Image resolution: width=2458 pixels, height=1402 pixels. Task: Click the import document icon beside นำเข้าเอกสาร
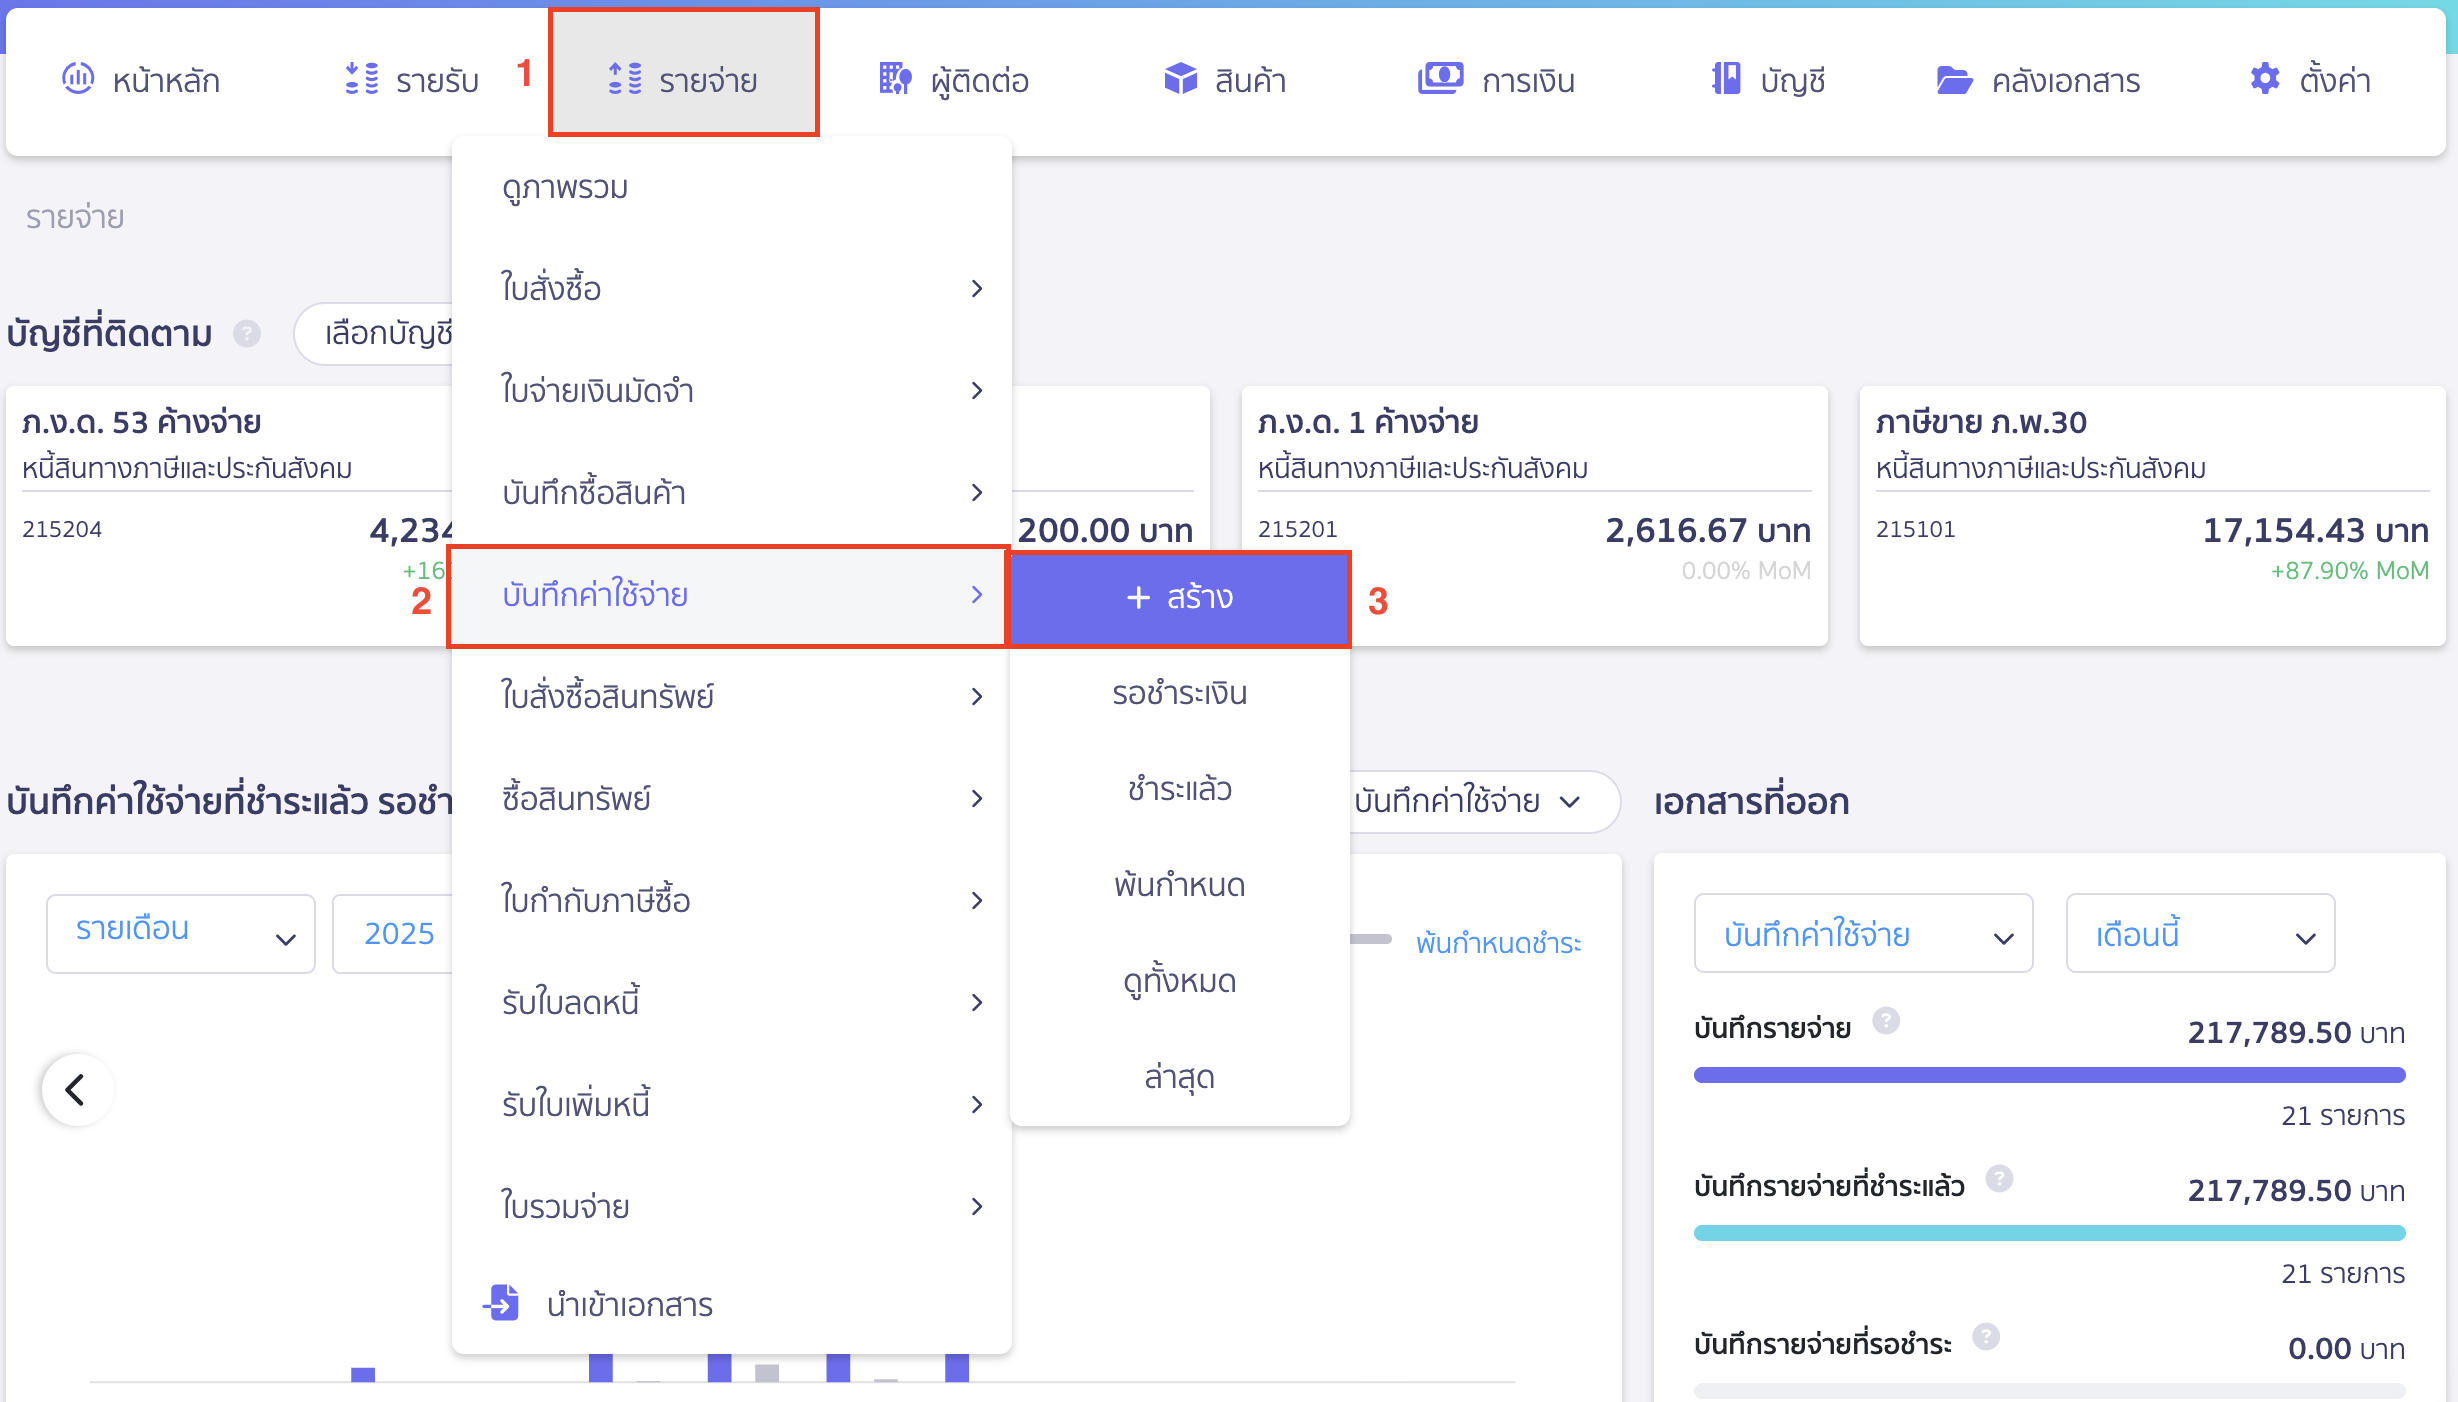501,1302
